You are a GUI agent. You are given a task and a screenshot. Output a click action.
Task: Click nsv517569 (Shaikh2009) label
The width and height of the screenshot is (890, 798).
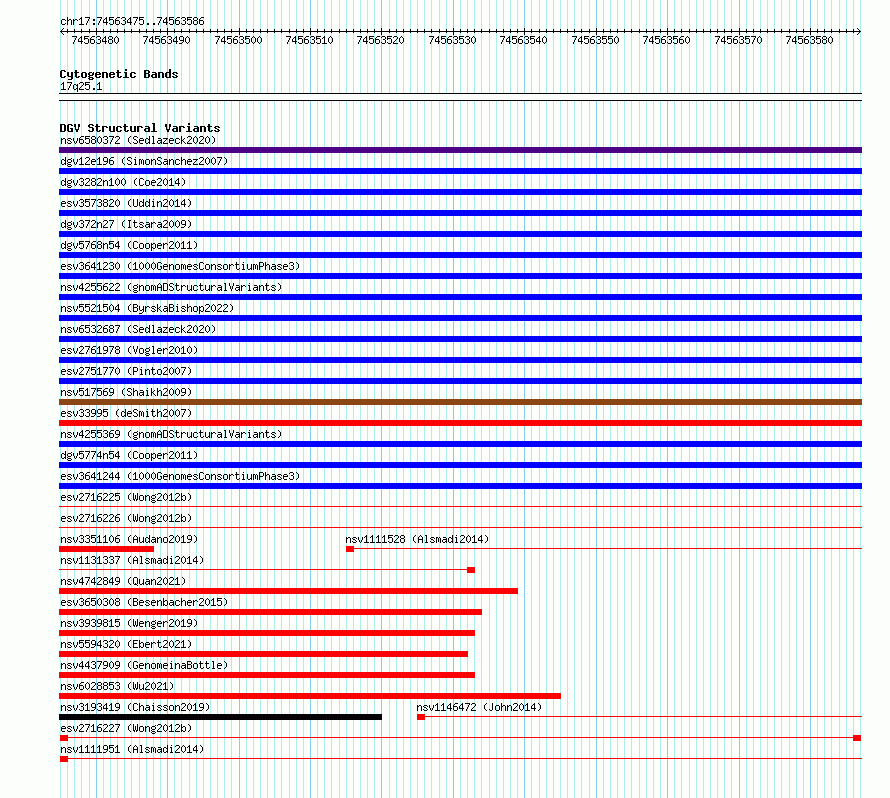tap(126, 392)
